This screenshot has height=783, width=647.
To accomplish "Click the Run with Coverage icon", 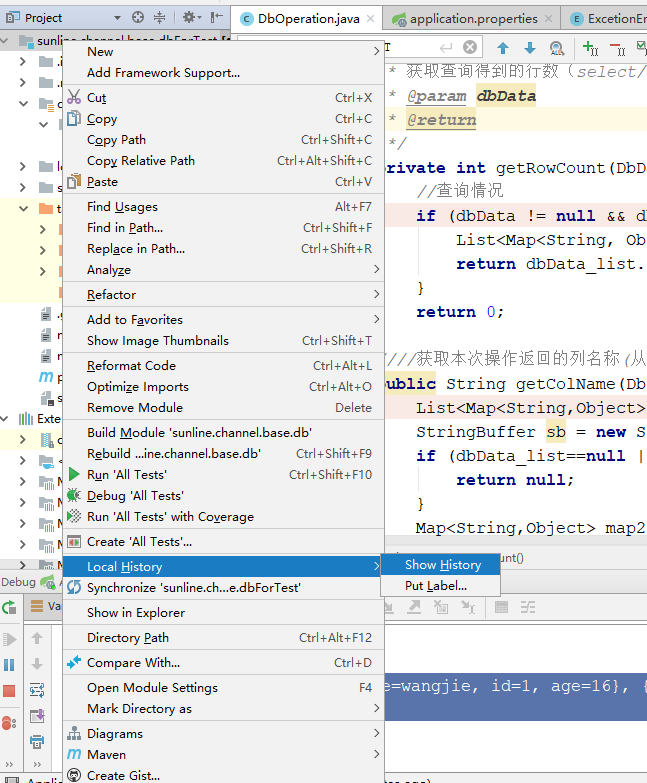I will pos(74,516).
